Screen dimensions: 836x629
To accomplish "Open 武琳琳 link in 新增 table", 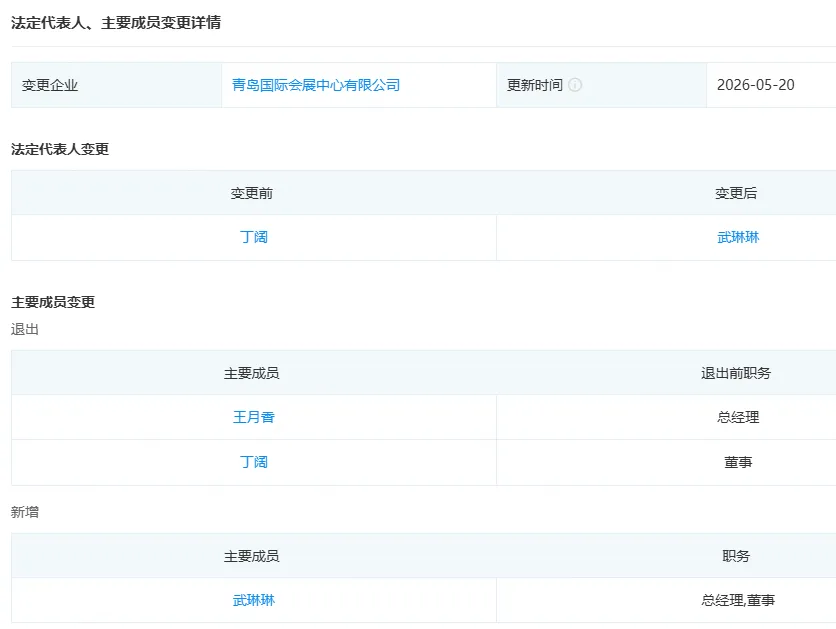I will [x=253, y=600].
